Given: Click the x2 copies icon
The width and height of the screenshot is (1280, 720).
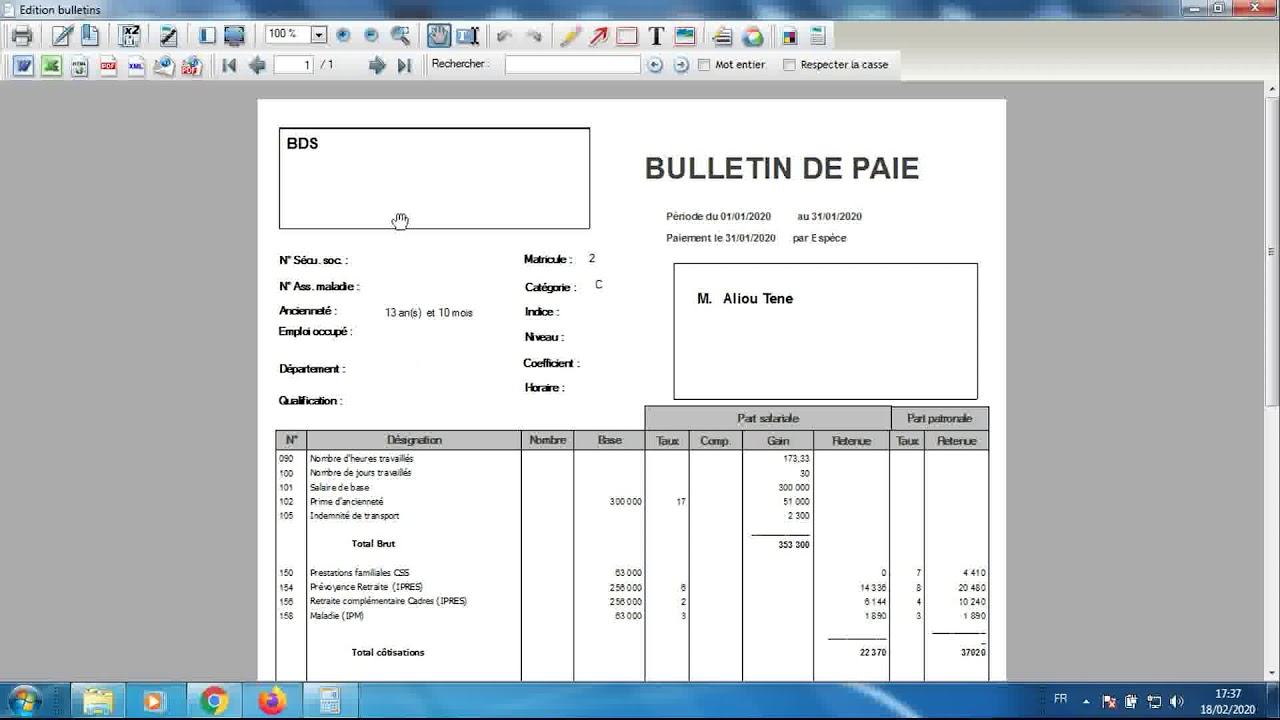Looking at the screenshot, I should (130, 36).
